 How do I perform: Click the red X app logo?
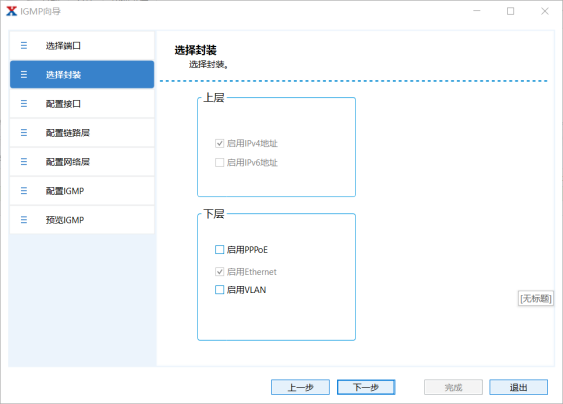click(x=11, y=11)
